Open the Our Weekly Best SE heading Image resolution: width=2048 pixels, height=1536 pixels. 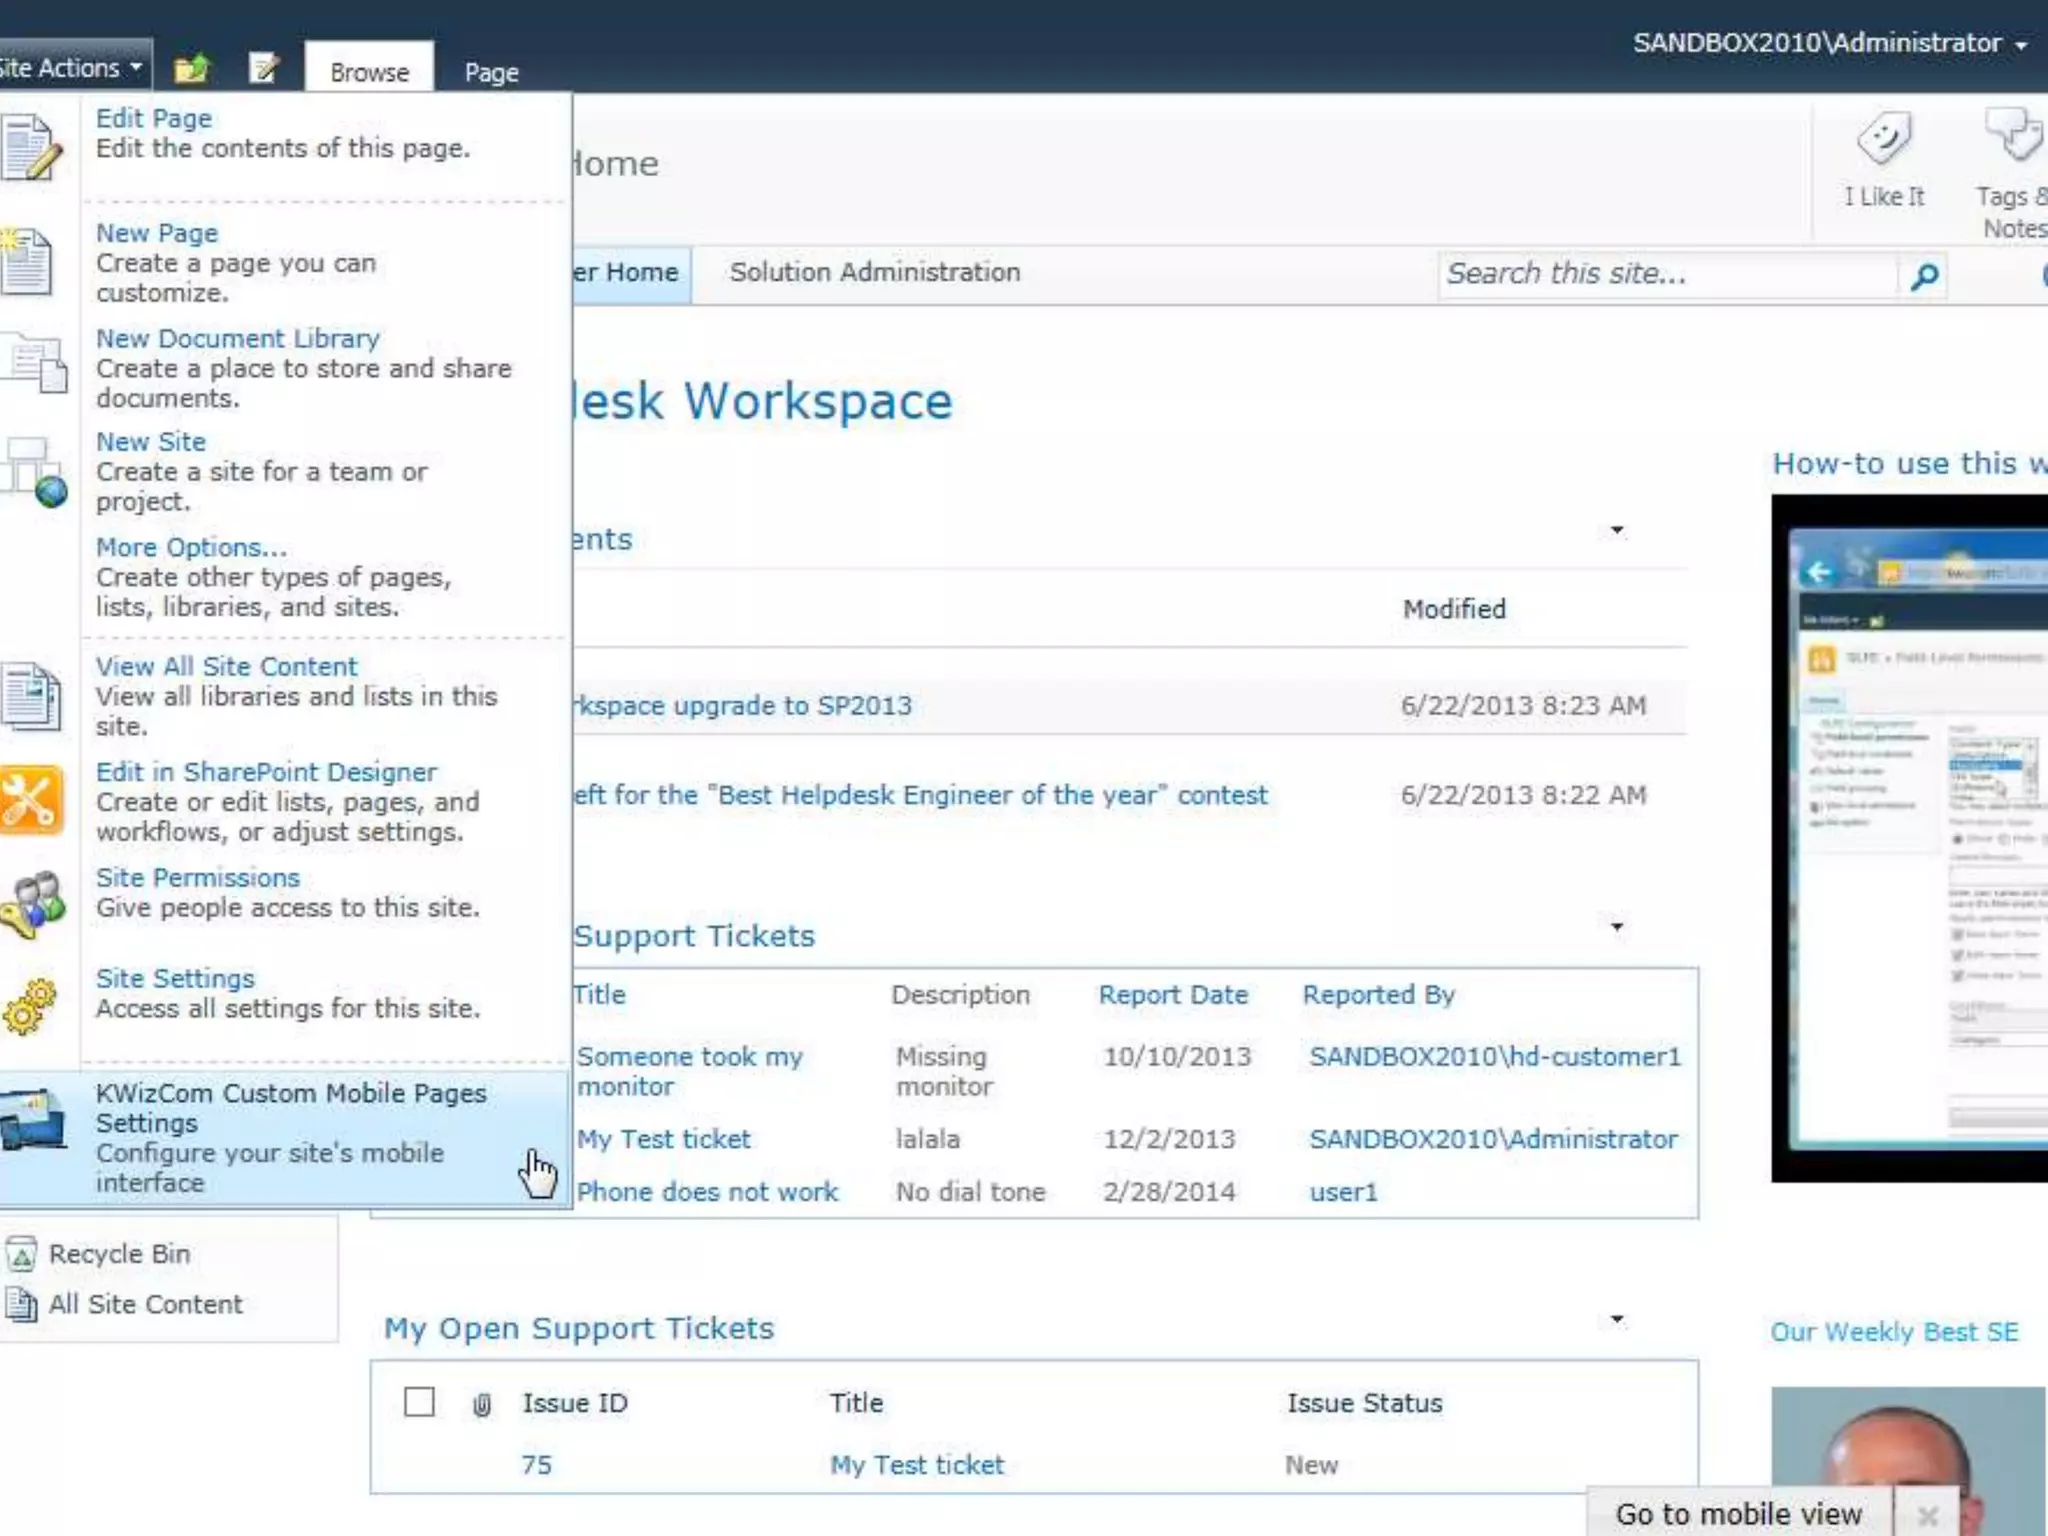tap(1894, 1332)
